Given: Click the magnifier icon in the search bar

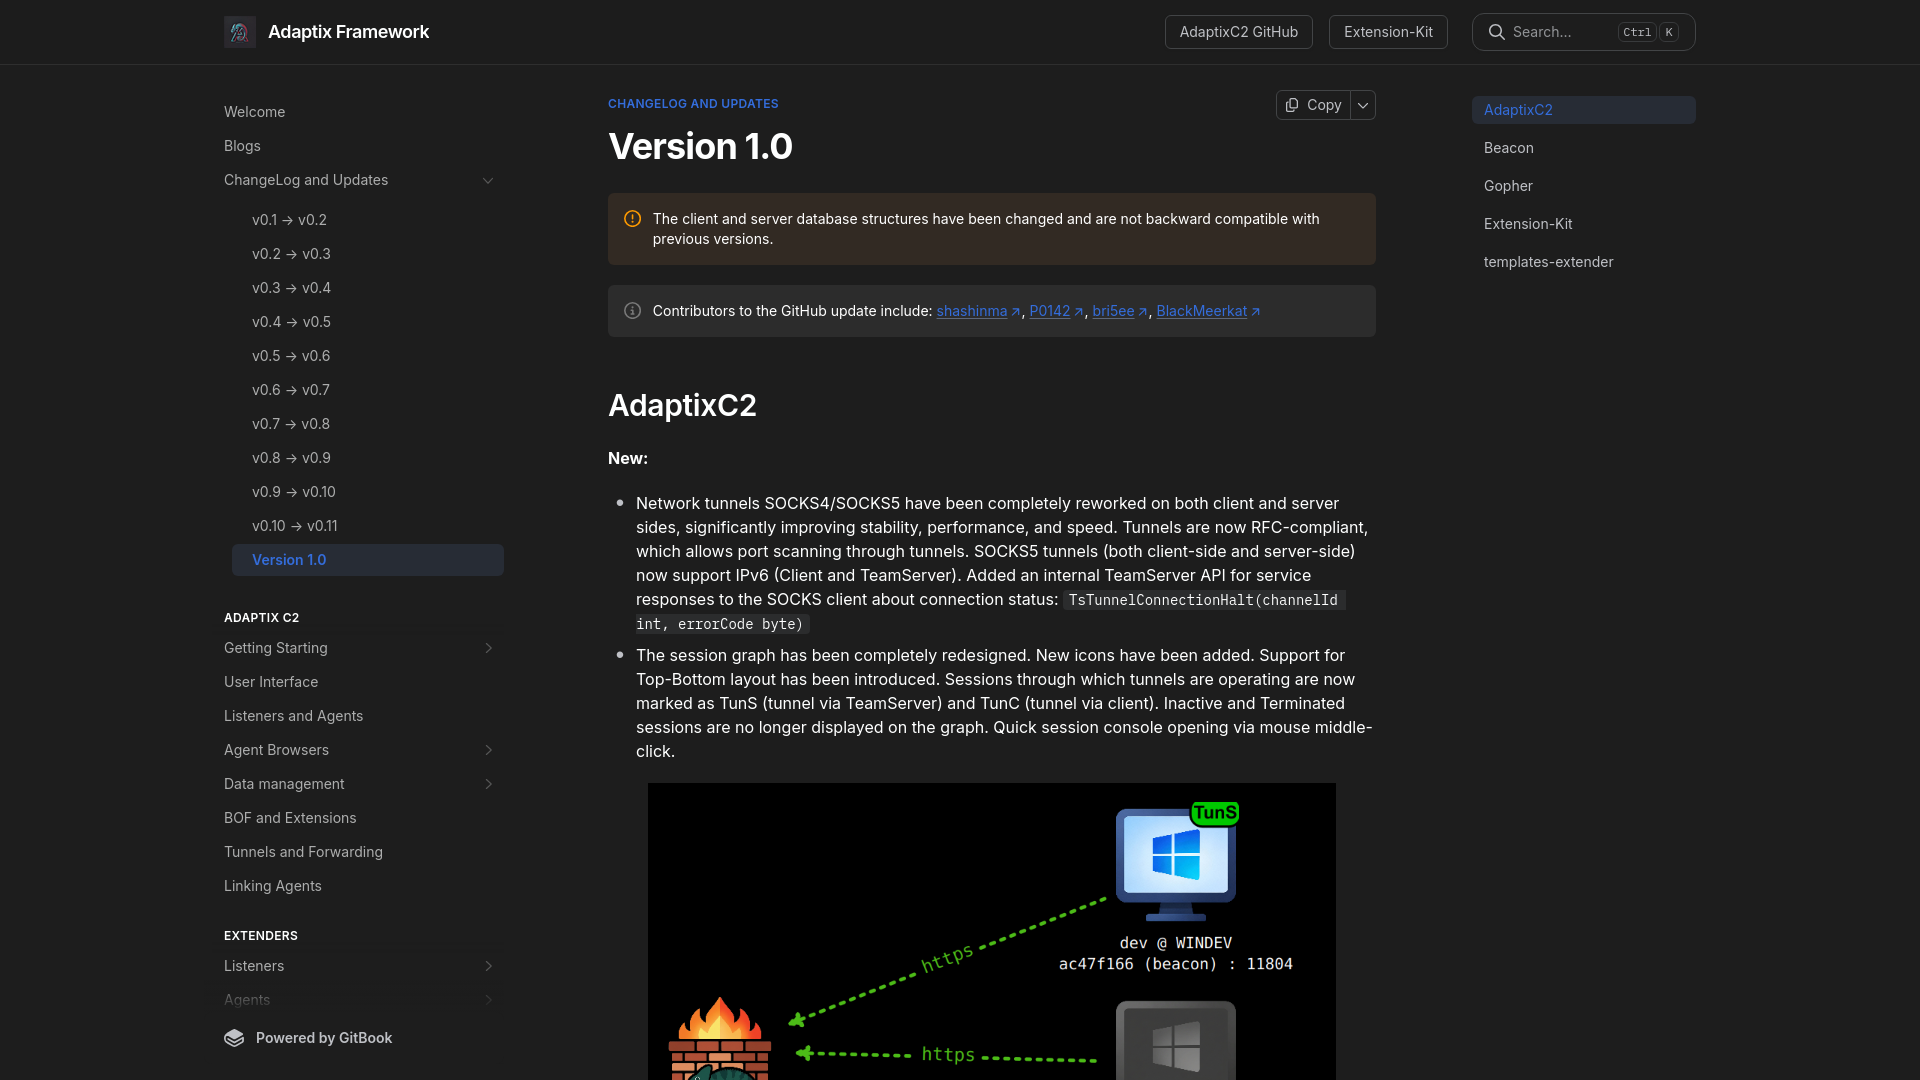Looking at the screenshot, I should [1496, 31].
